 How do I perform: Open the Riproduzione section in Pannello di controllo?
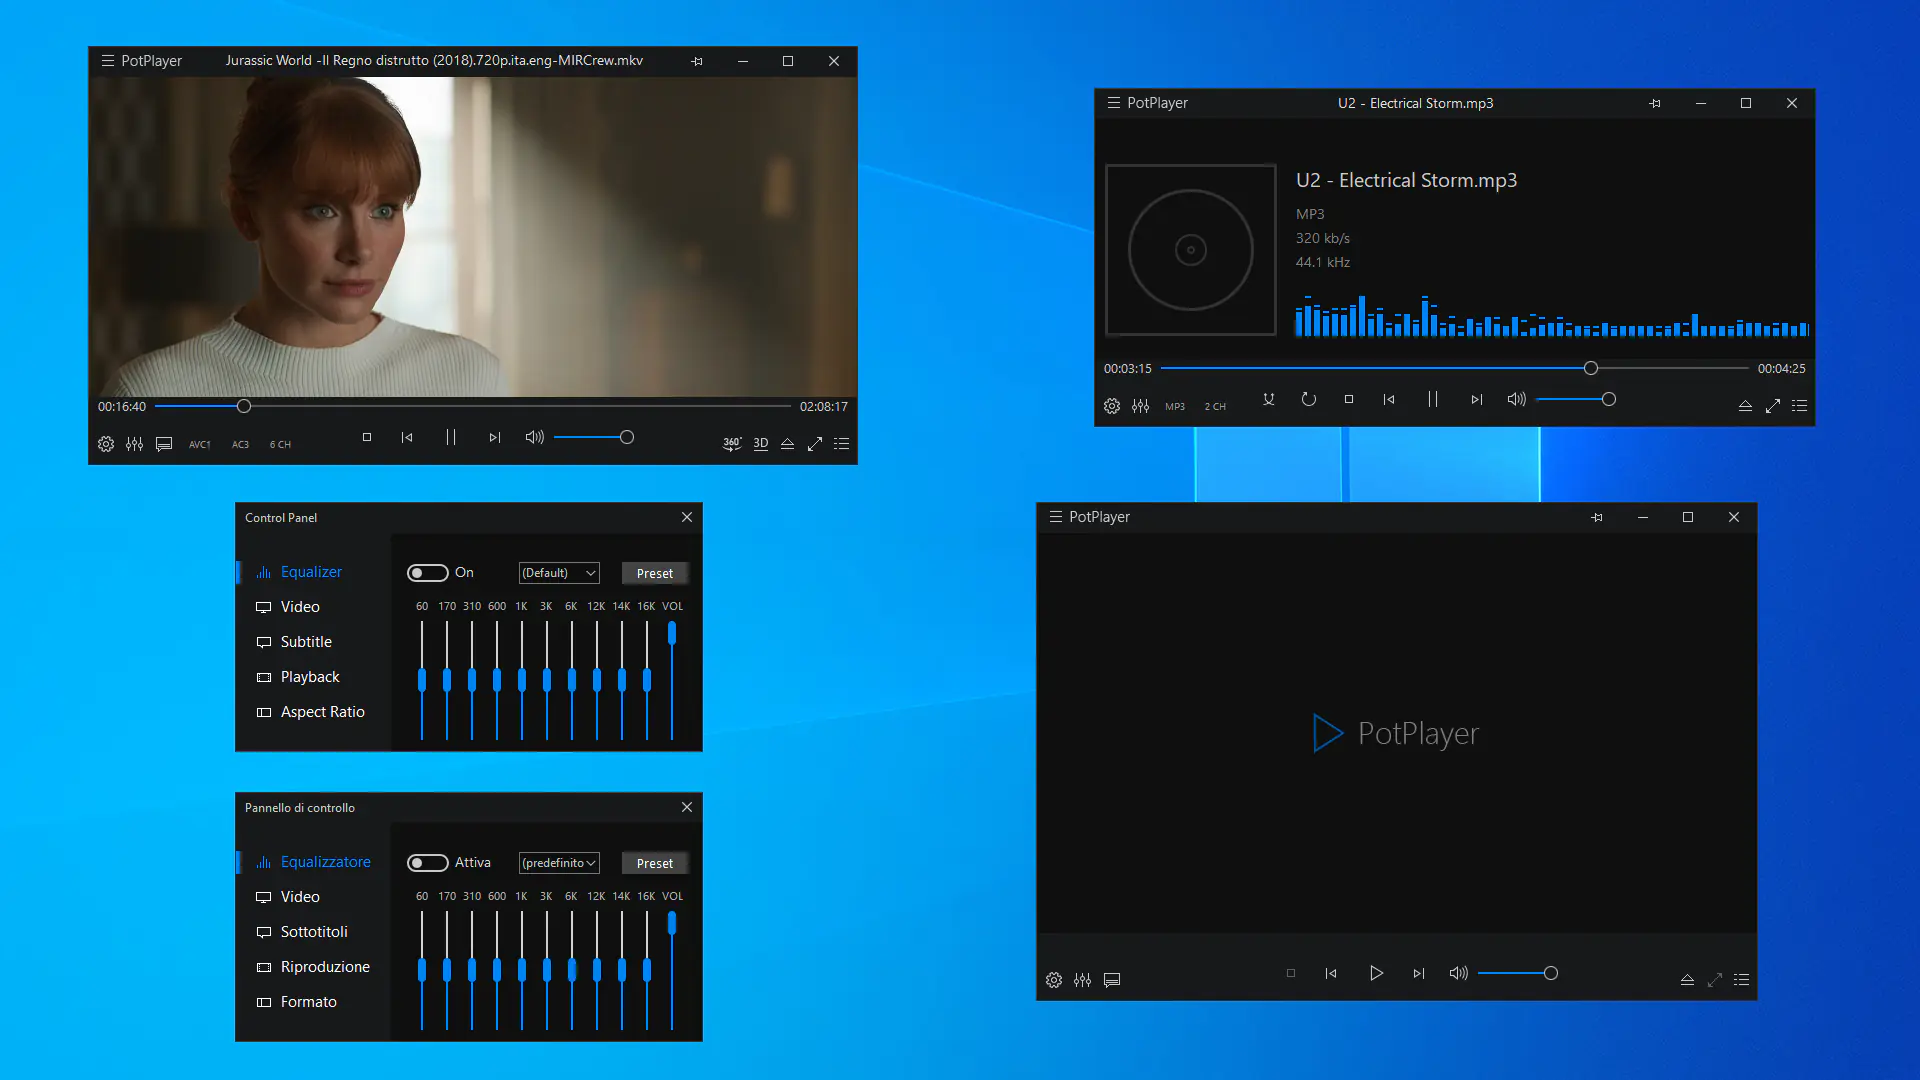pos(325,967)
